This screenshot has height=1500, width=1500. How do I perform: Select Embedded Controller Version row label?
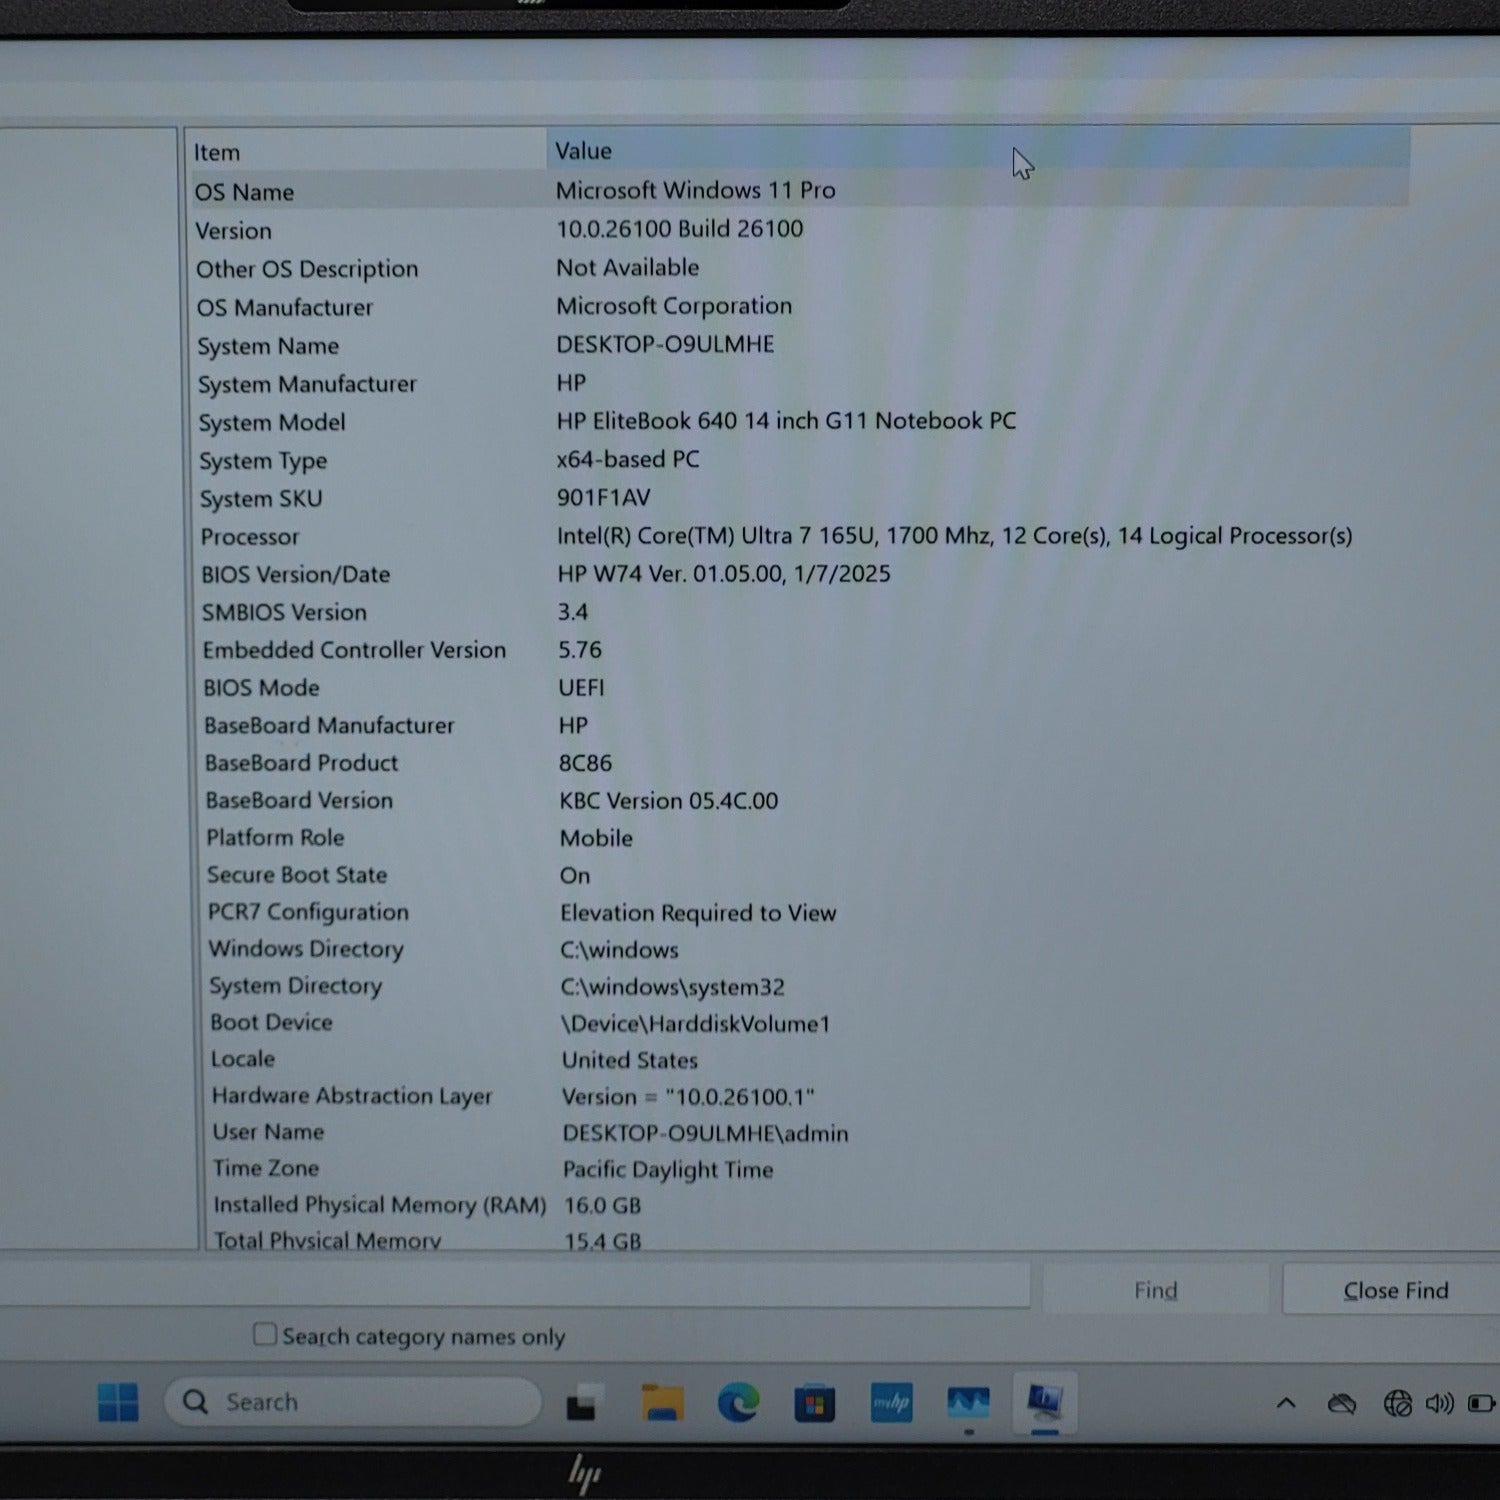click(355, 650)
